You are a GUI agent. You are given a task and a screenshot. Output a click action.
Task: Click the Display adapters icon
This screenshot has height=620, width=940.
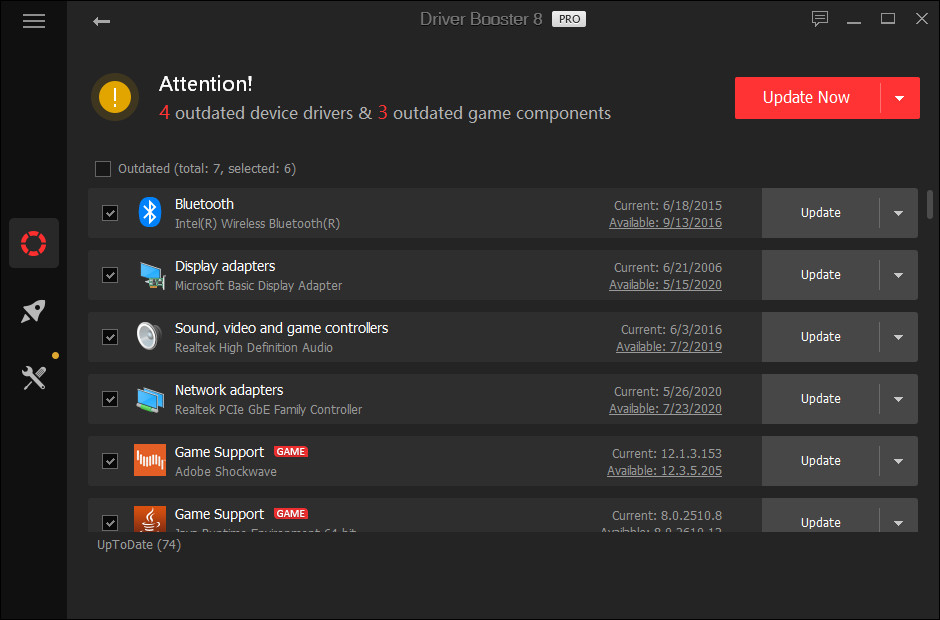152,275
